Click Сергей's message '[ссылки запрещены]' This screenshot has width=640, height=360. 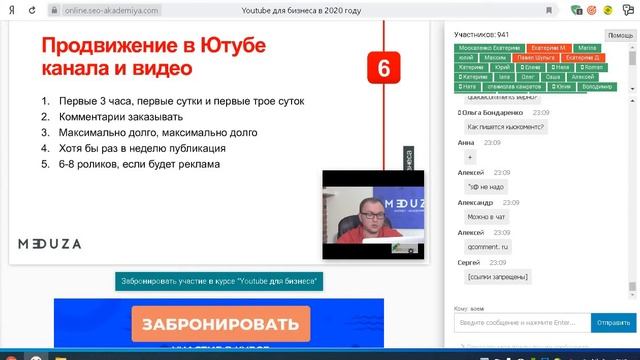[498, 277]
